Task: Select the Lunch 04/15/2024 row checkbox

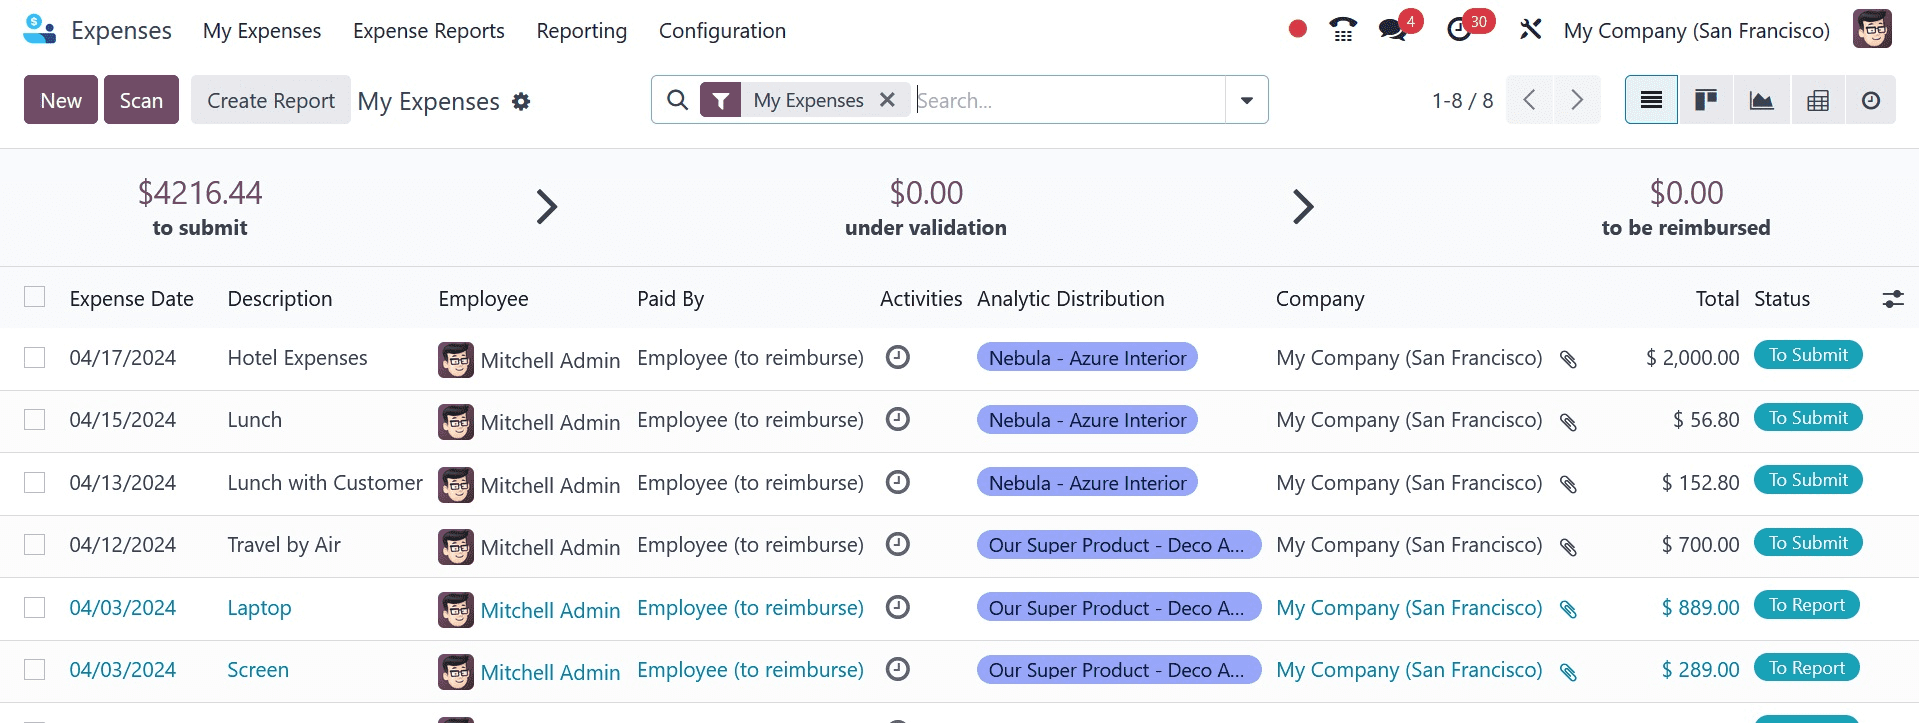Action: [35, 420]
